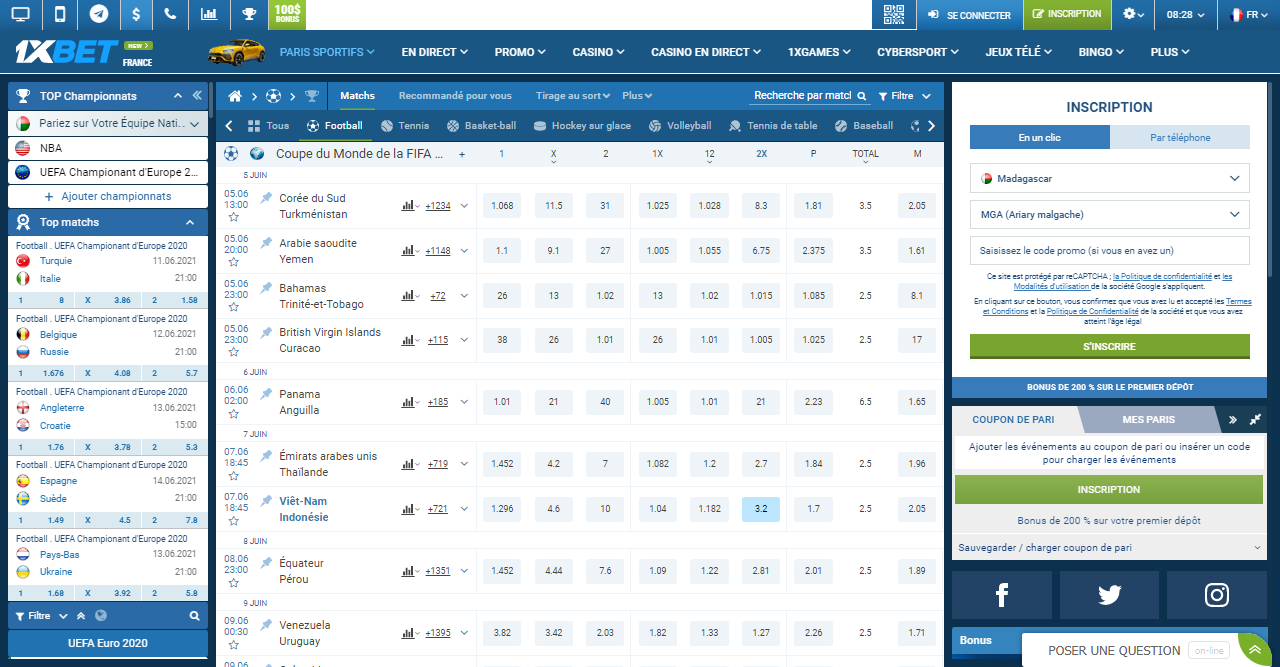
Task: Open NBA in top championships
Action: coord(109,148)
